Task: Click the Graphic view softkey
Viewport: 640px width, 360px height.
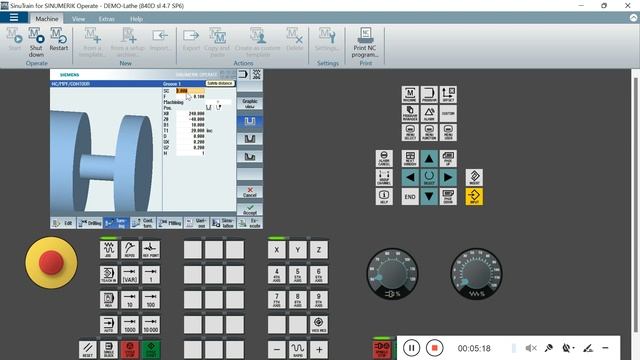Action: pyautogui.click(x=250, y=103)
